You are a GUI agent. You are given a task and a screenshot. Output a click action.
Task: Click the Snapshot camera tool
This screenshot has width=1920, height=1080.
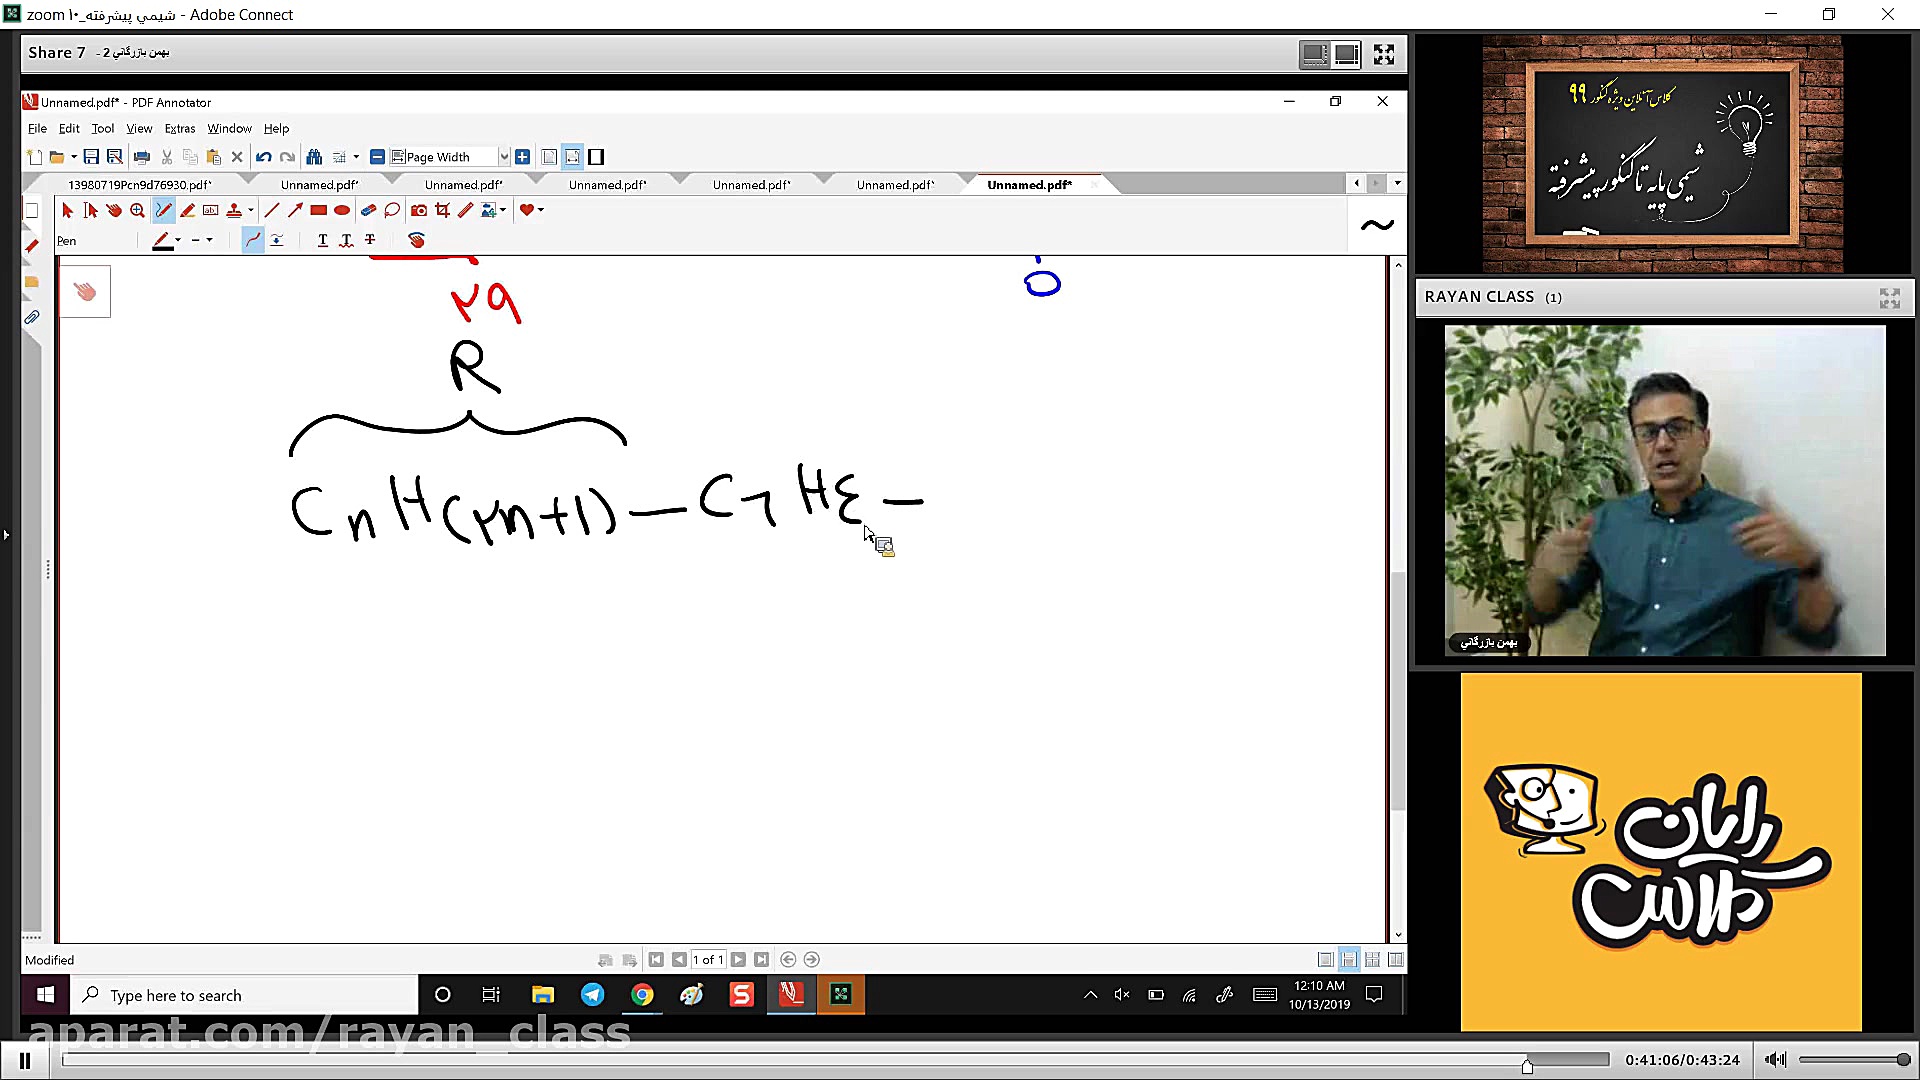419,210
